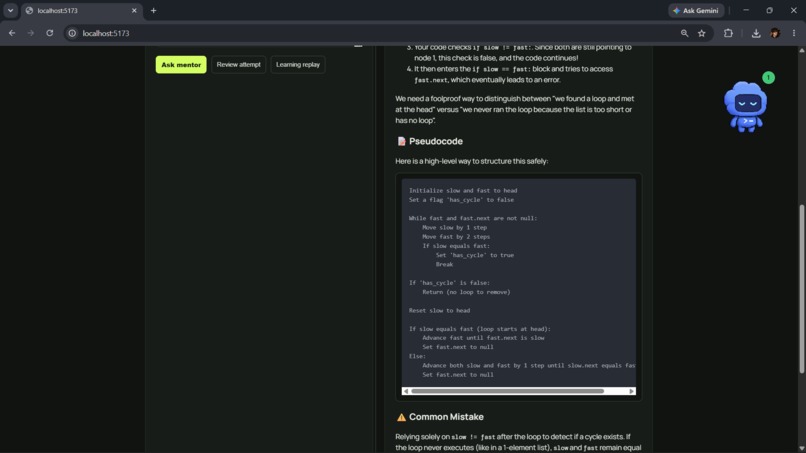
Task: Go back with browser back arrow
Action: (x=12, y=33)
